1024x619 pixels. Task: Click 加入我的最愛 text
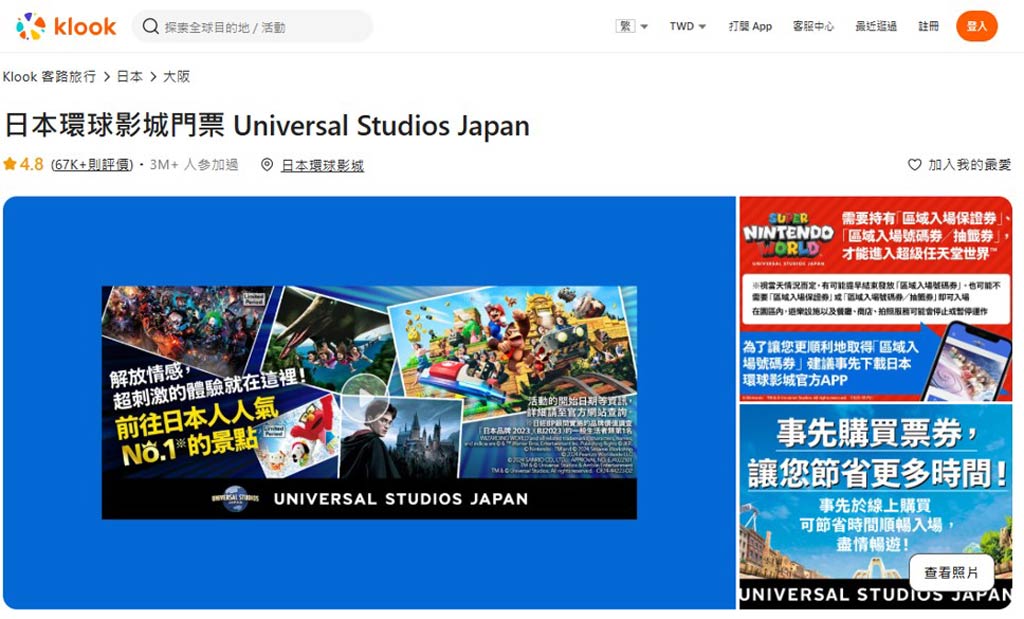click(969, 165)
